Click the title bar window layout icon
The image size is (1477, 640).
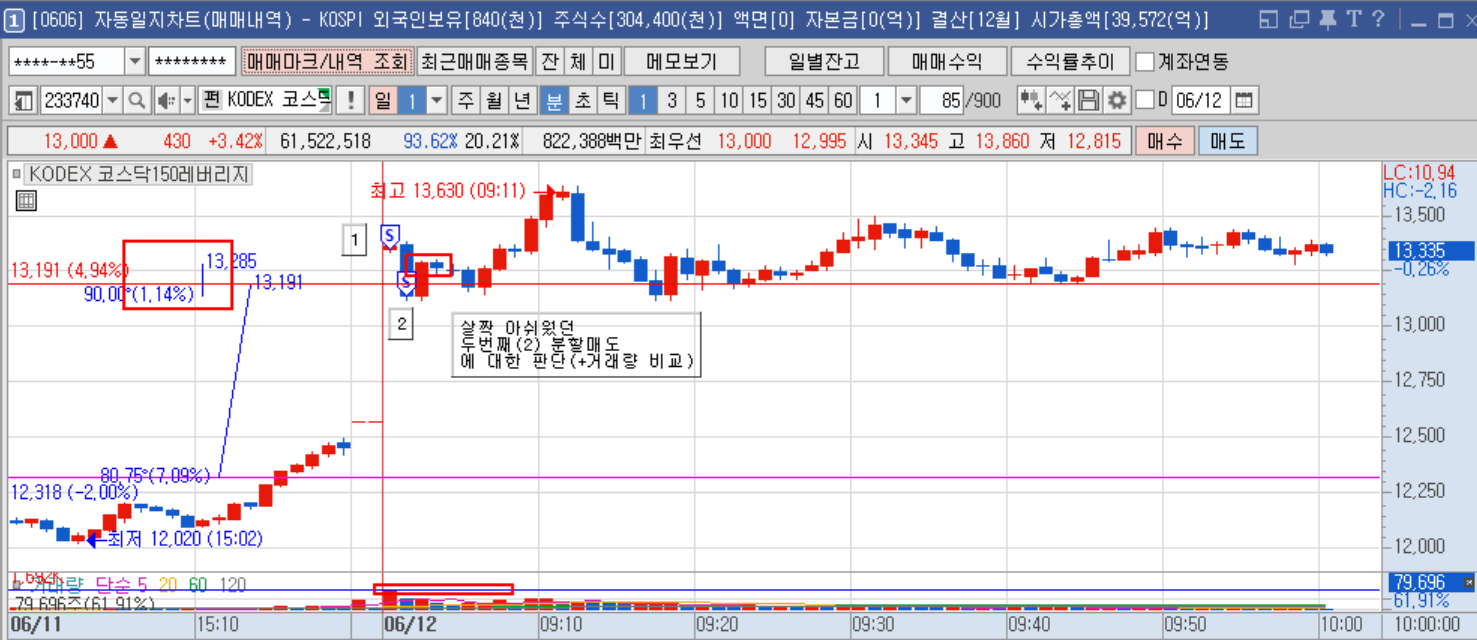pyautogui.click(x=1269, y=19)
